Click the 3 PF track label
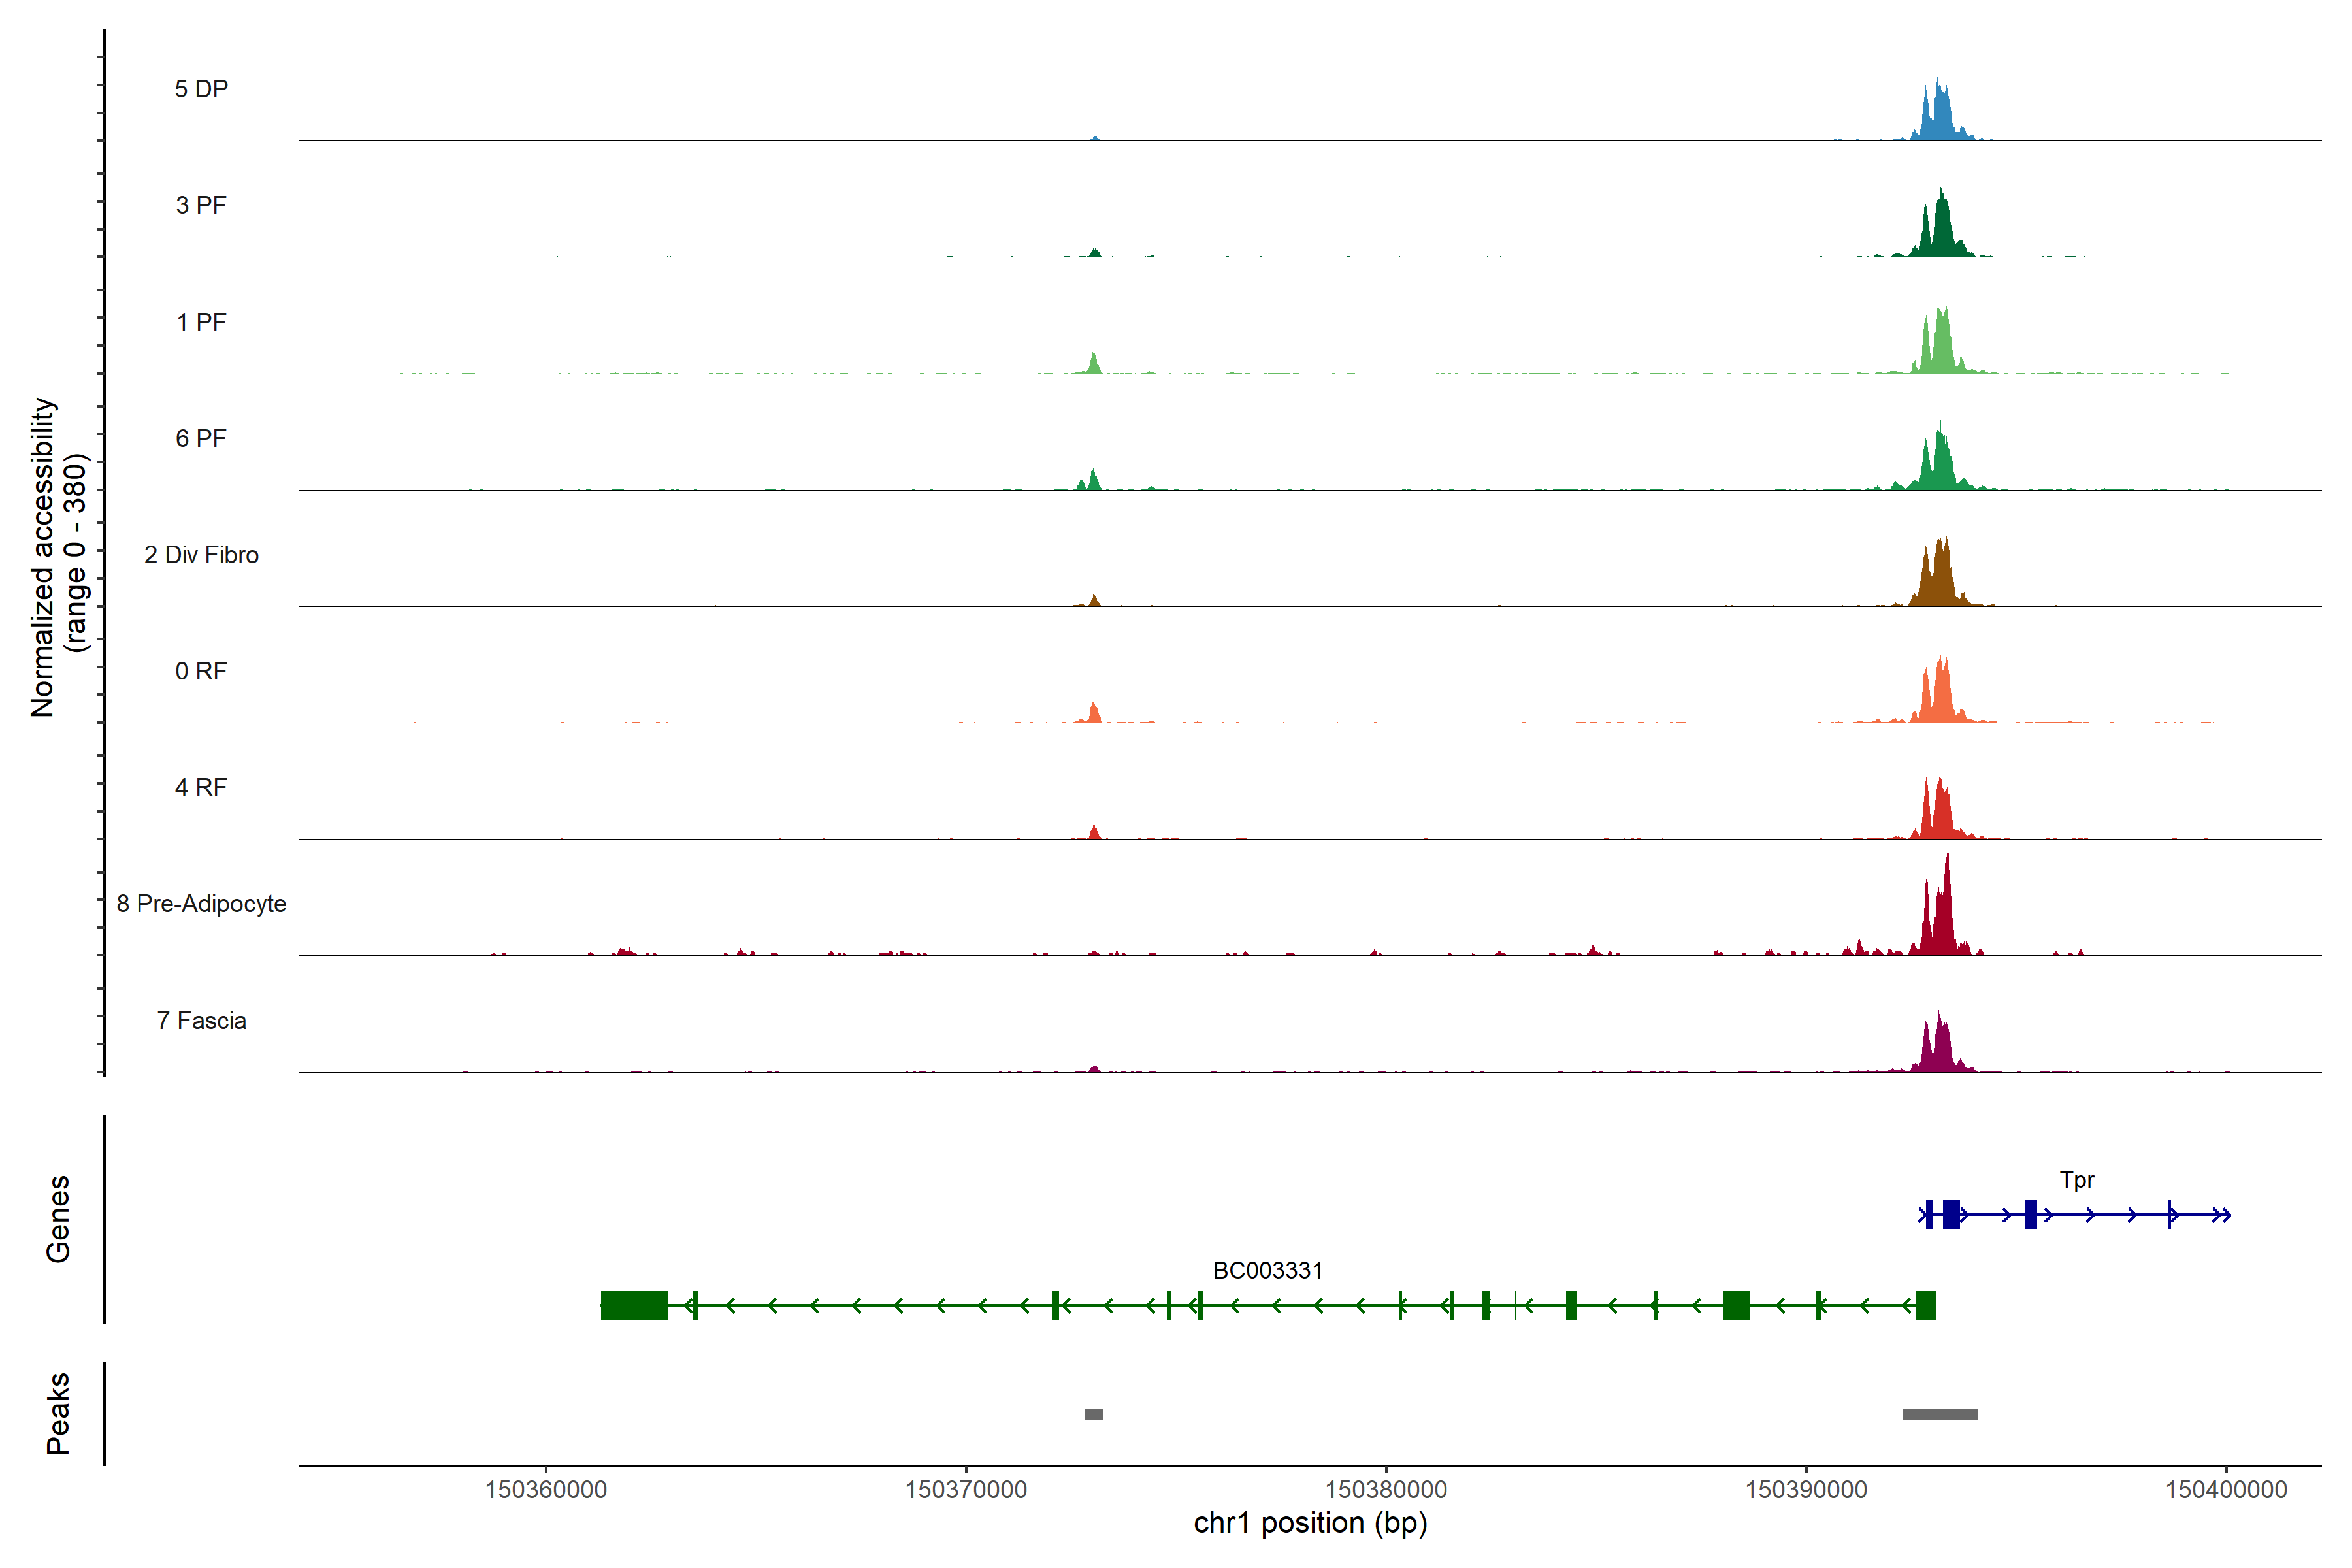The image size is (2352, 1568). click(x=201, y=205)
